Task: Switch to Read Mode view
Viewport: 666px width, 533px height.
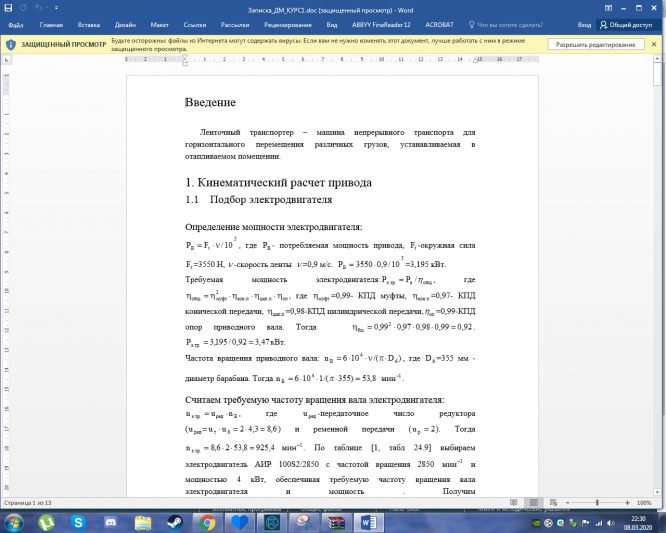Action: 514,502
